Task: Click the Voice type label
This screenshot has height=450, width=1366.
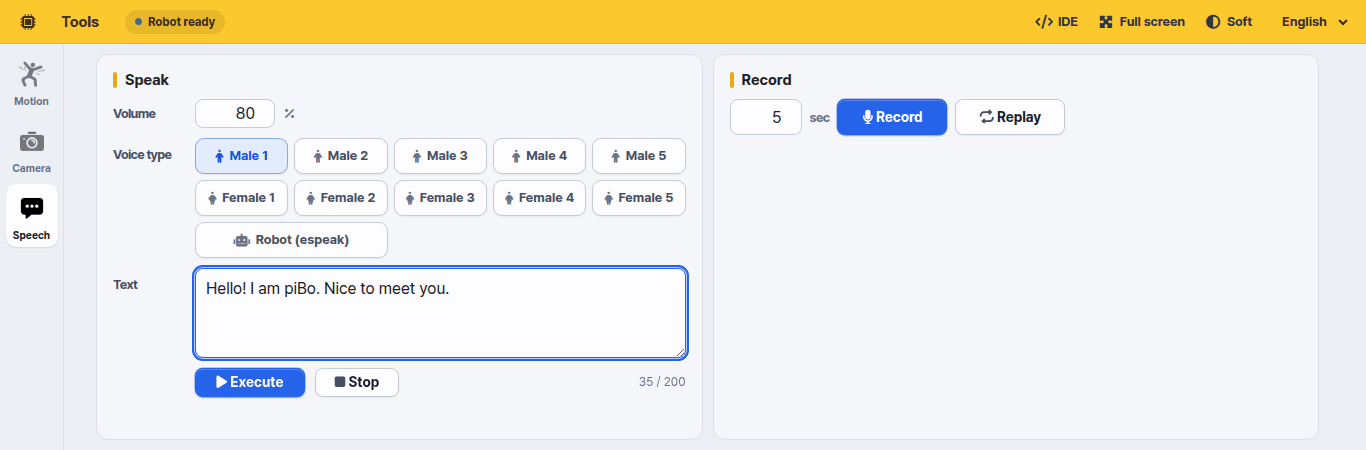Action: pyautogui.click(x=142, y=155)
